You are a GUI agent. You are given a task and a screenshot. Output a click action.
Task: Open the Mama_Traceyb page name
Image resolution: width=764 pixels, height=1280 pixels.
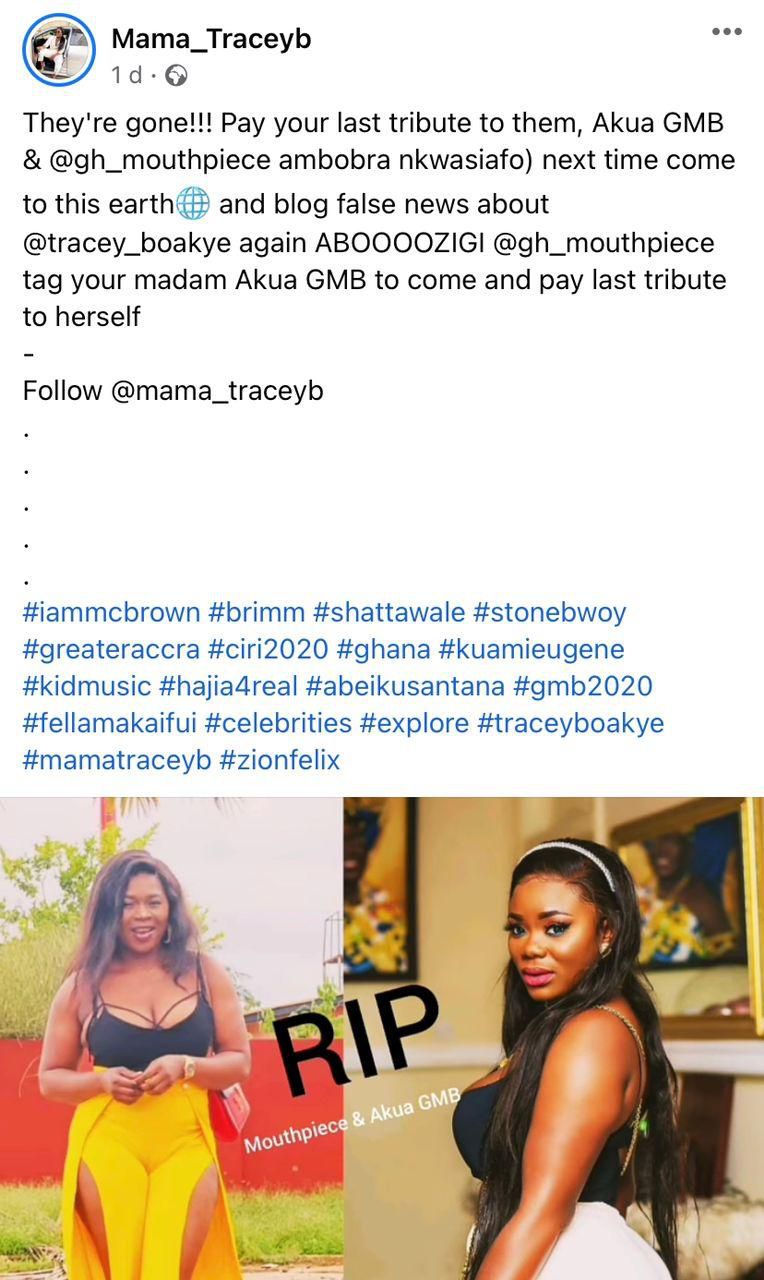click(x=211, y=39)
